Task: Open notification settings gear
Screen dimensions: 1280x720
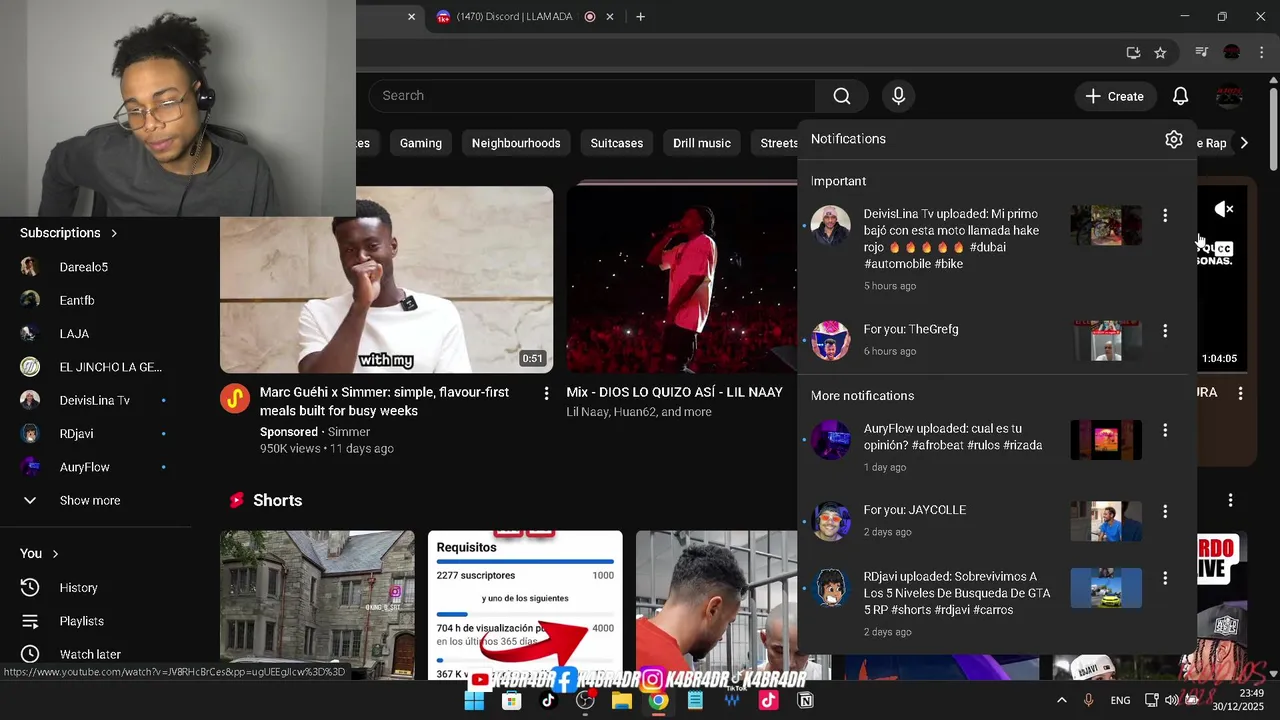Action: click(1174, 139)
